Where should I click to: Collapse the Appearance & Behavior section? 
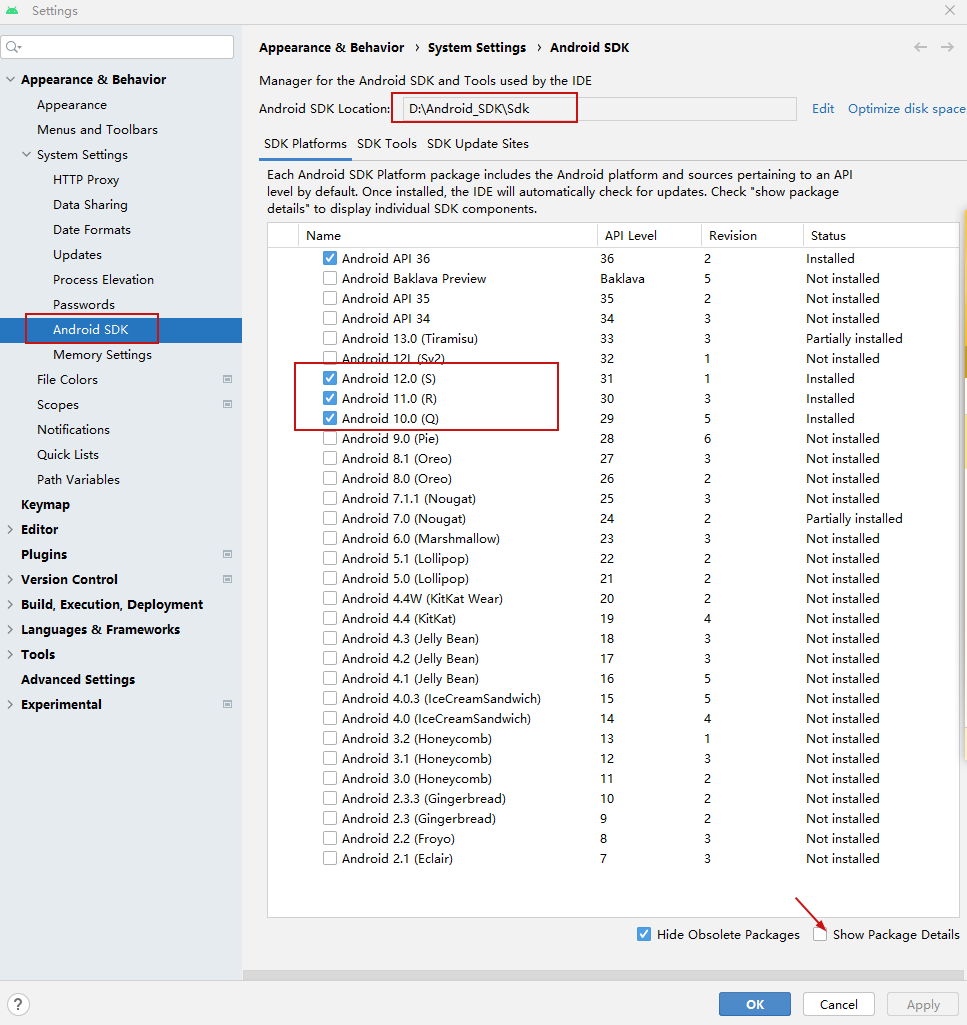[x=10, y=79]
